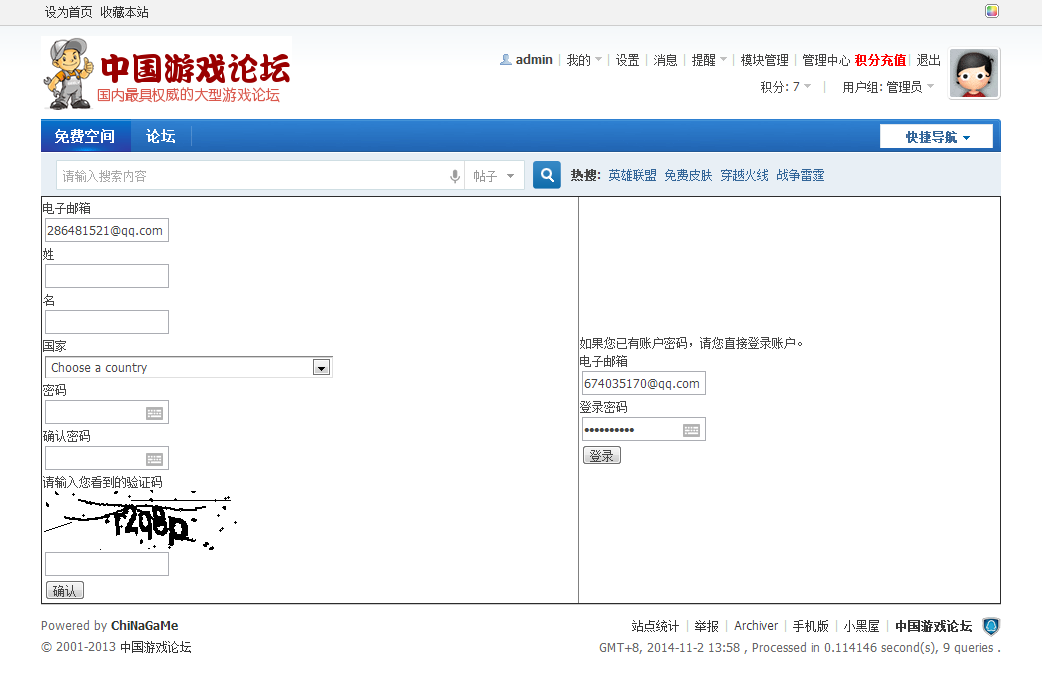Select the magnifier search icon
Viewport: 1042px width, 680px height.
point(546,174)
